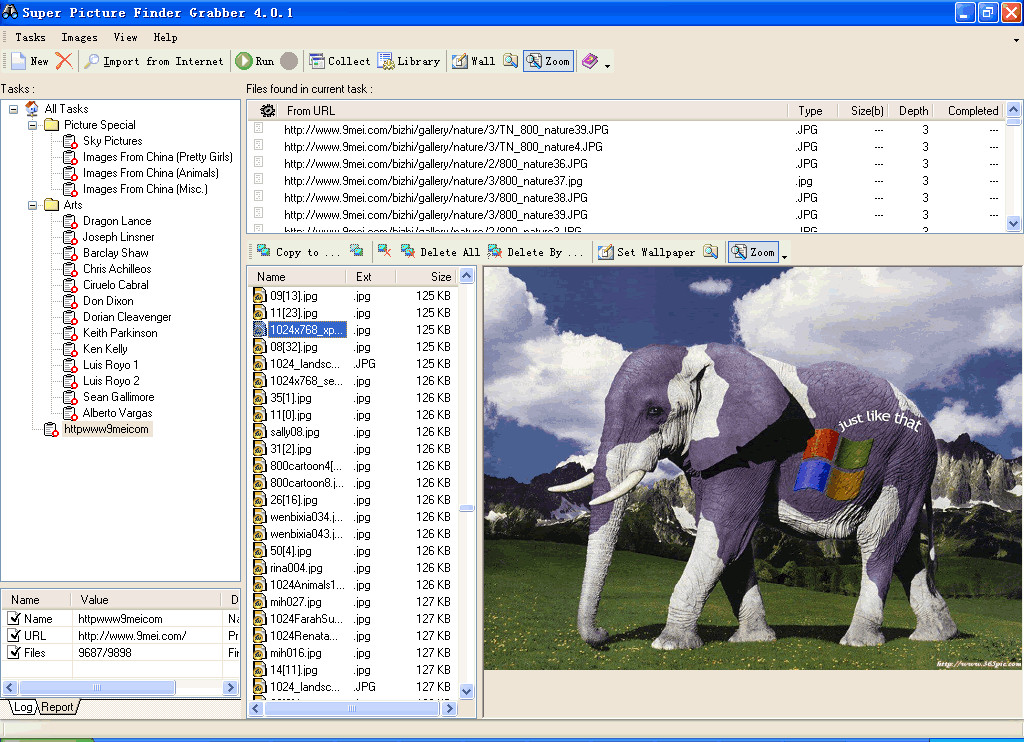Select the Dragon Lance task
Viewport: 1024px width, 742px height.
point(117,221)
